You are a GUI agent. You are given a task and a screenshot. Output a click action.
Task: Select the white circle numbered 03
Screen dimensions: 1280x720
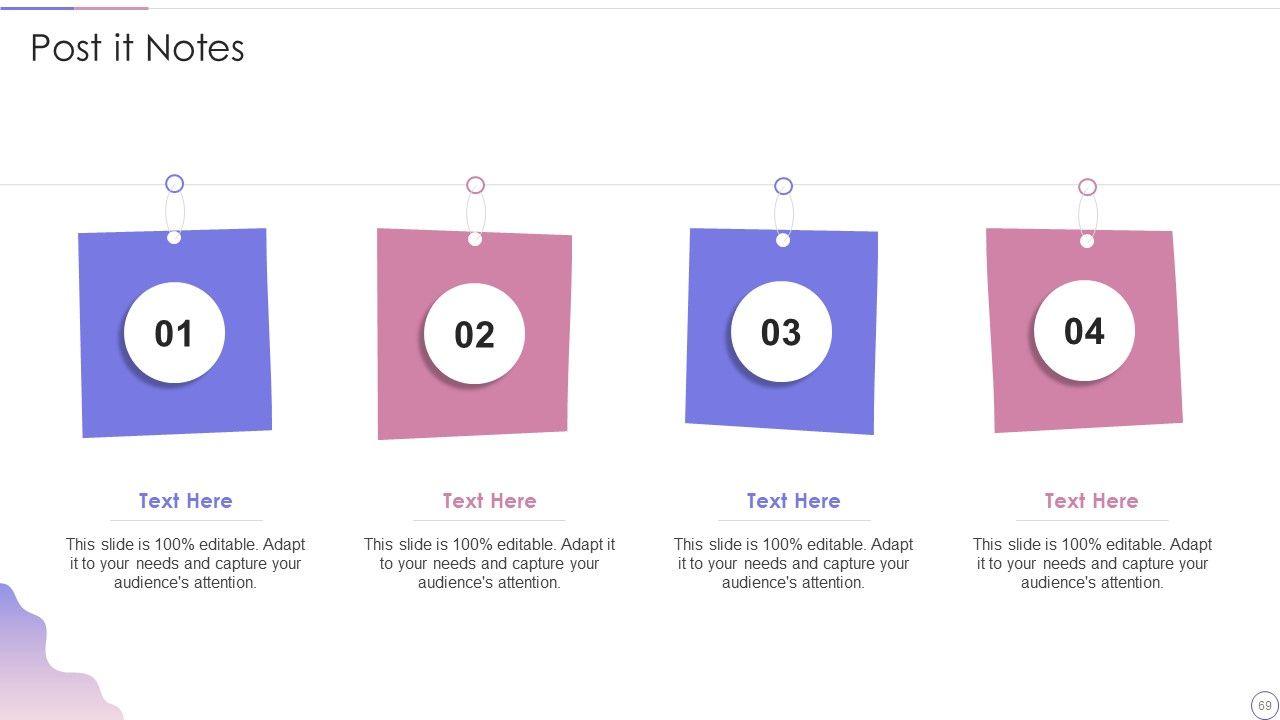(x=781, y=332)
